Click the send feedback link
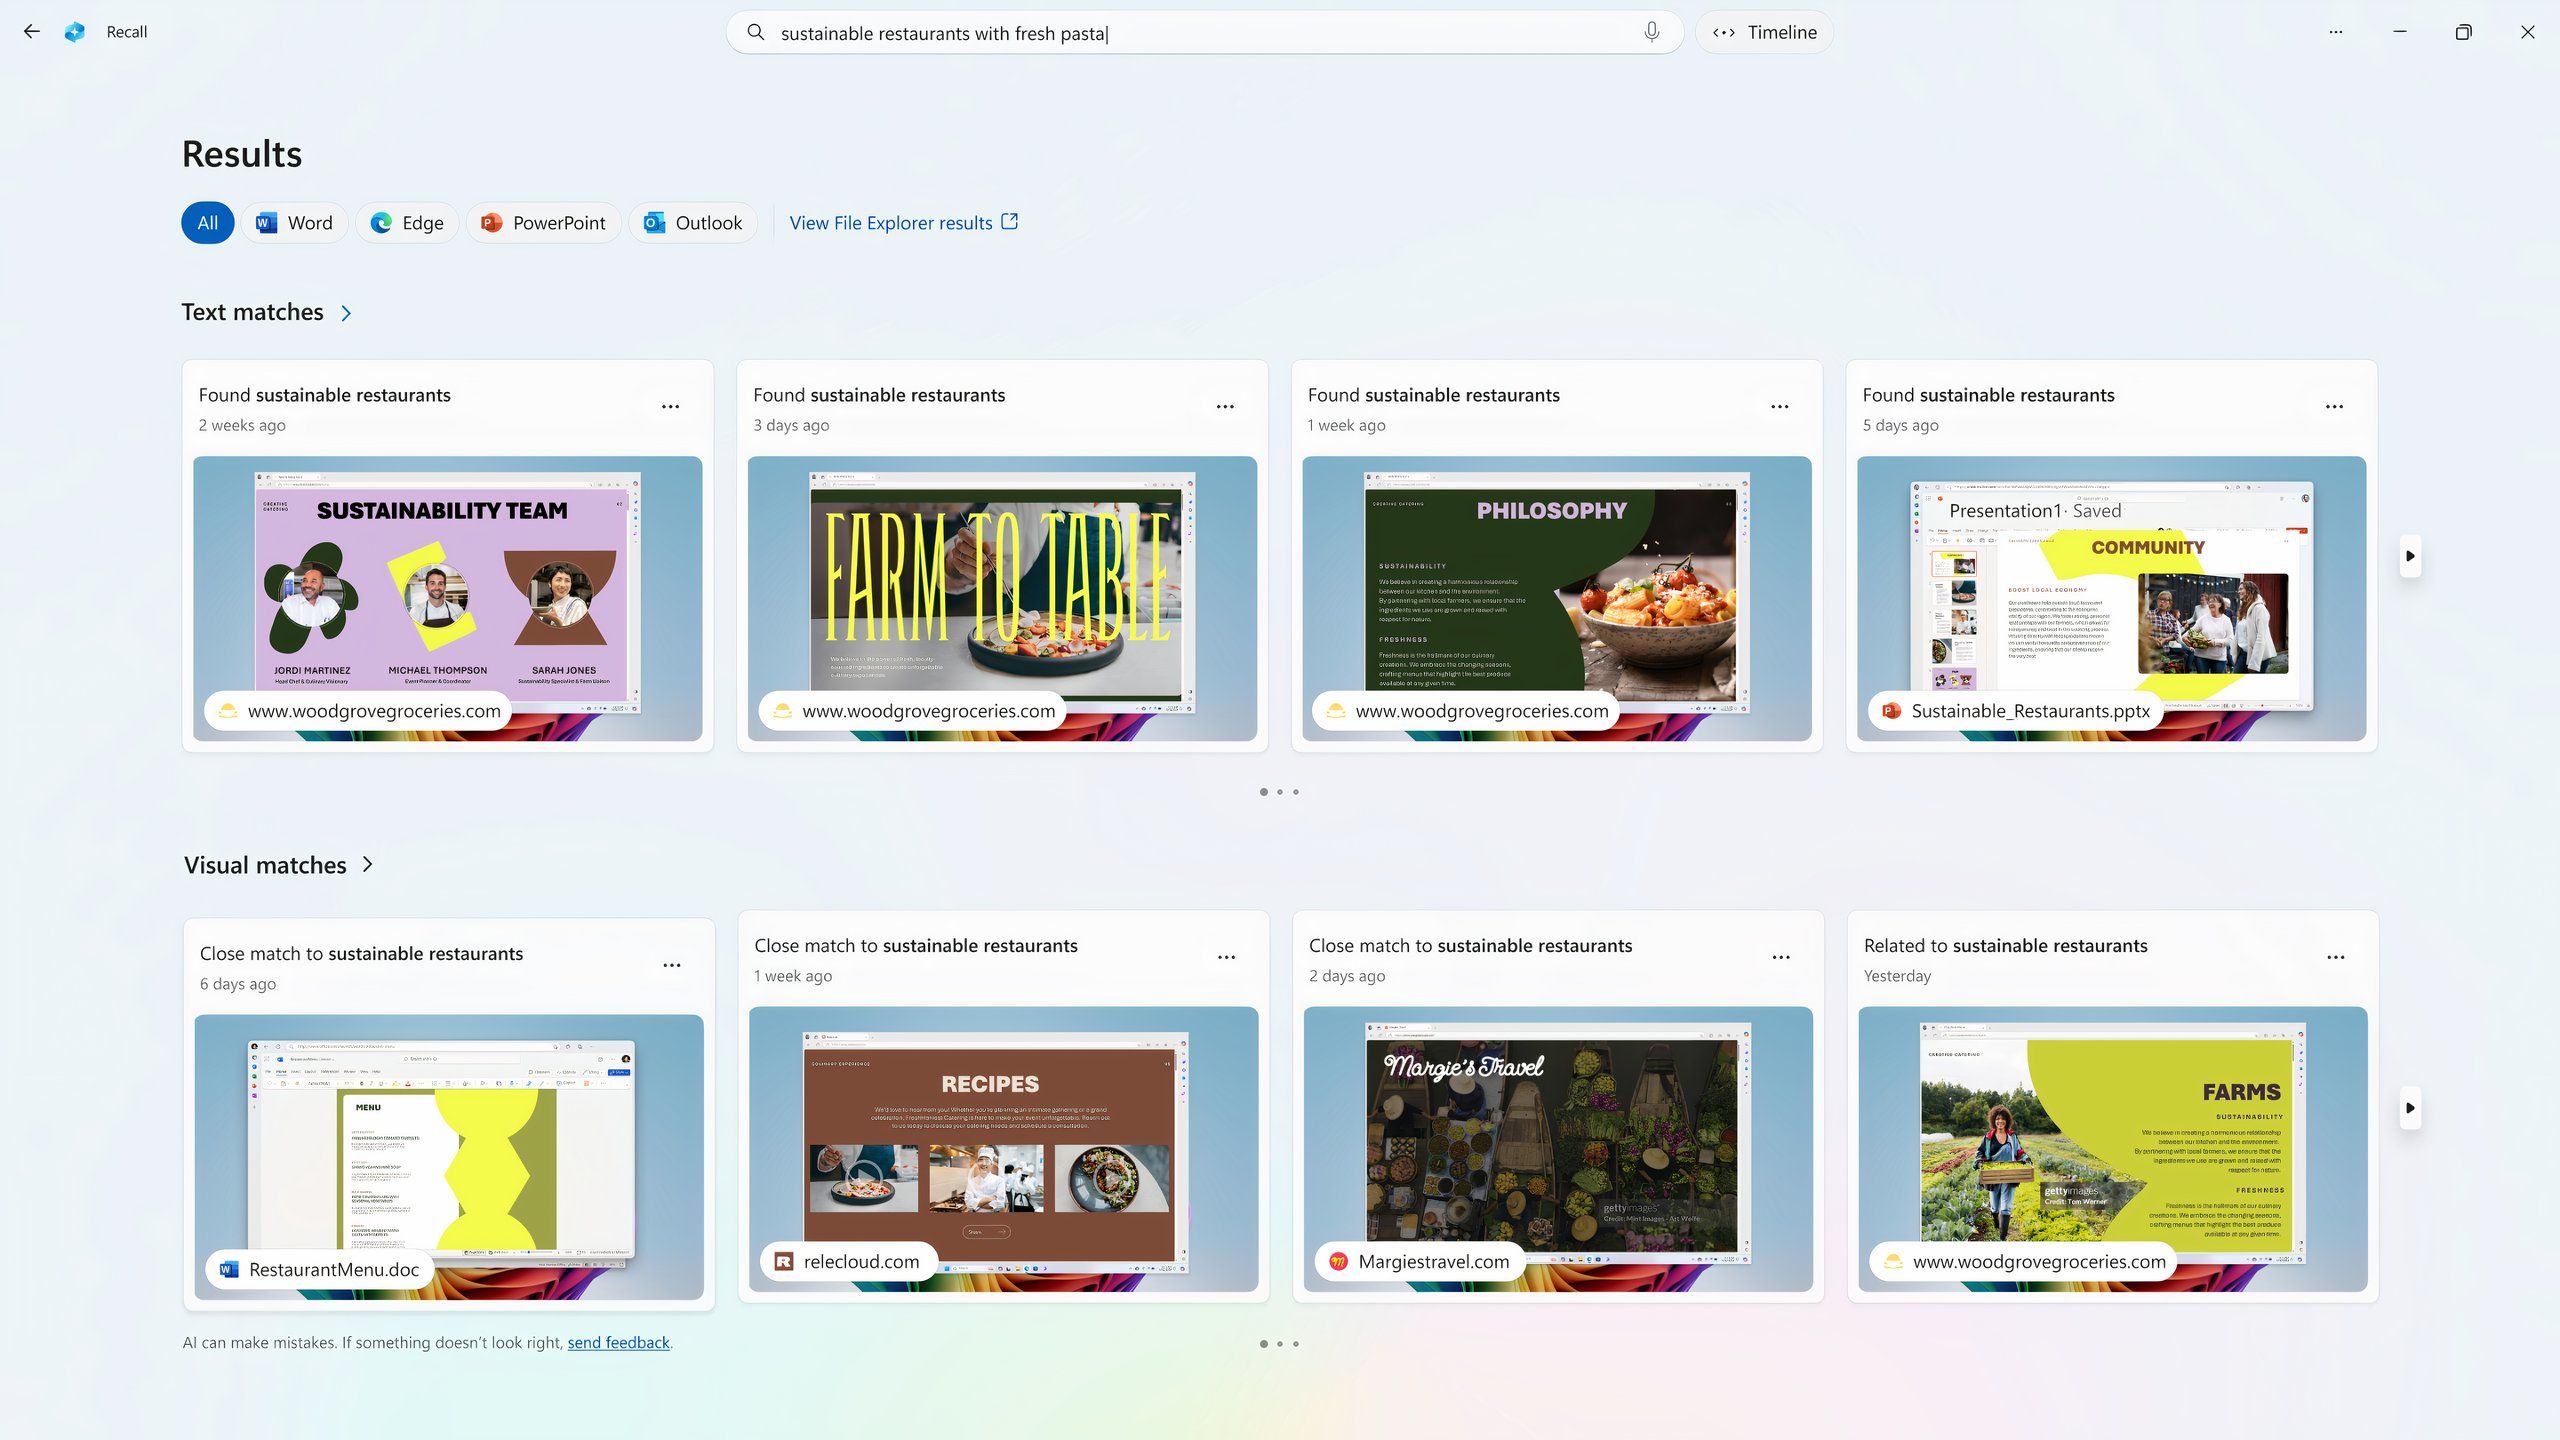Image resolution: width=2560 pixels, height=1440 pixels. 619,1342
